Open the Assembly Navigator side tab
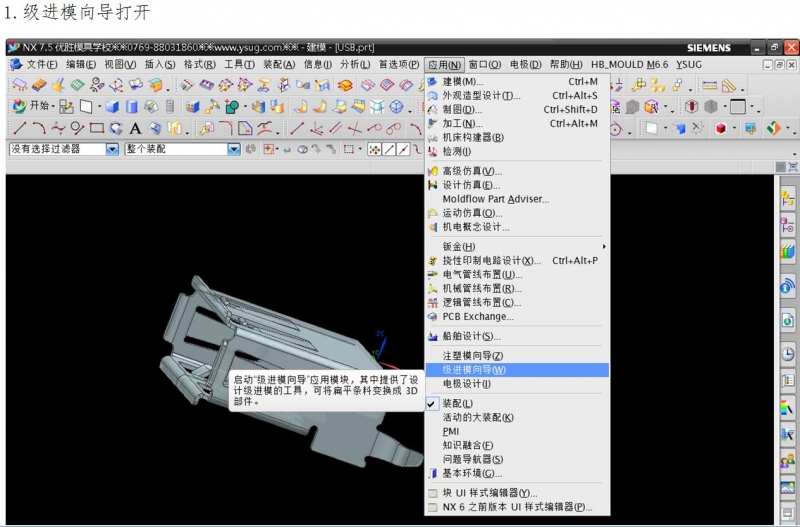 (x=788, y=198)
